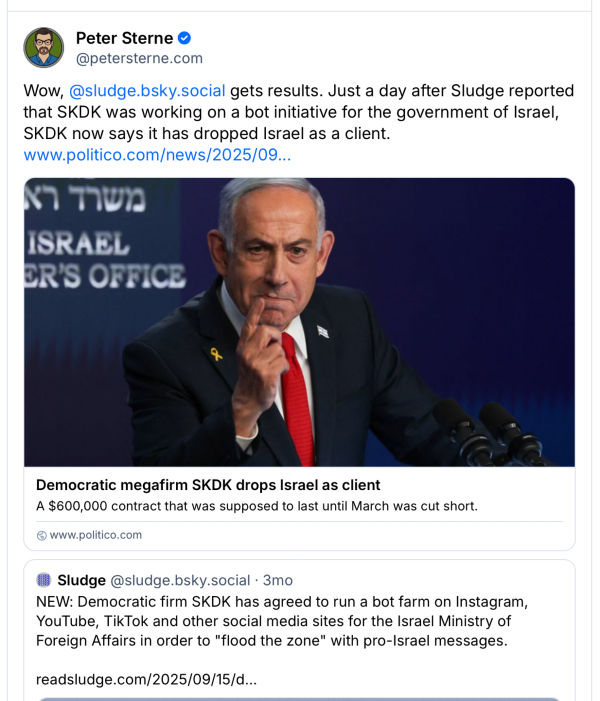Click the "3mo" timestamp
Image resolution: width=600 pixels, height=701 pixels.
[278, 580]
